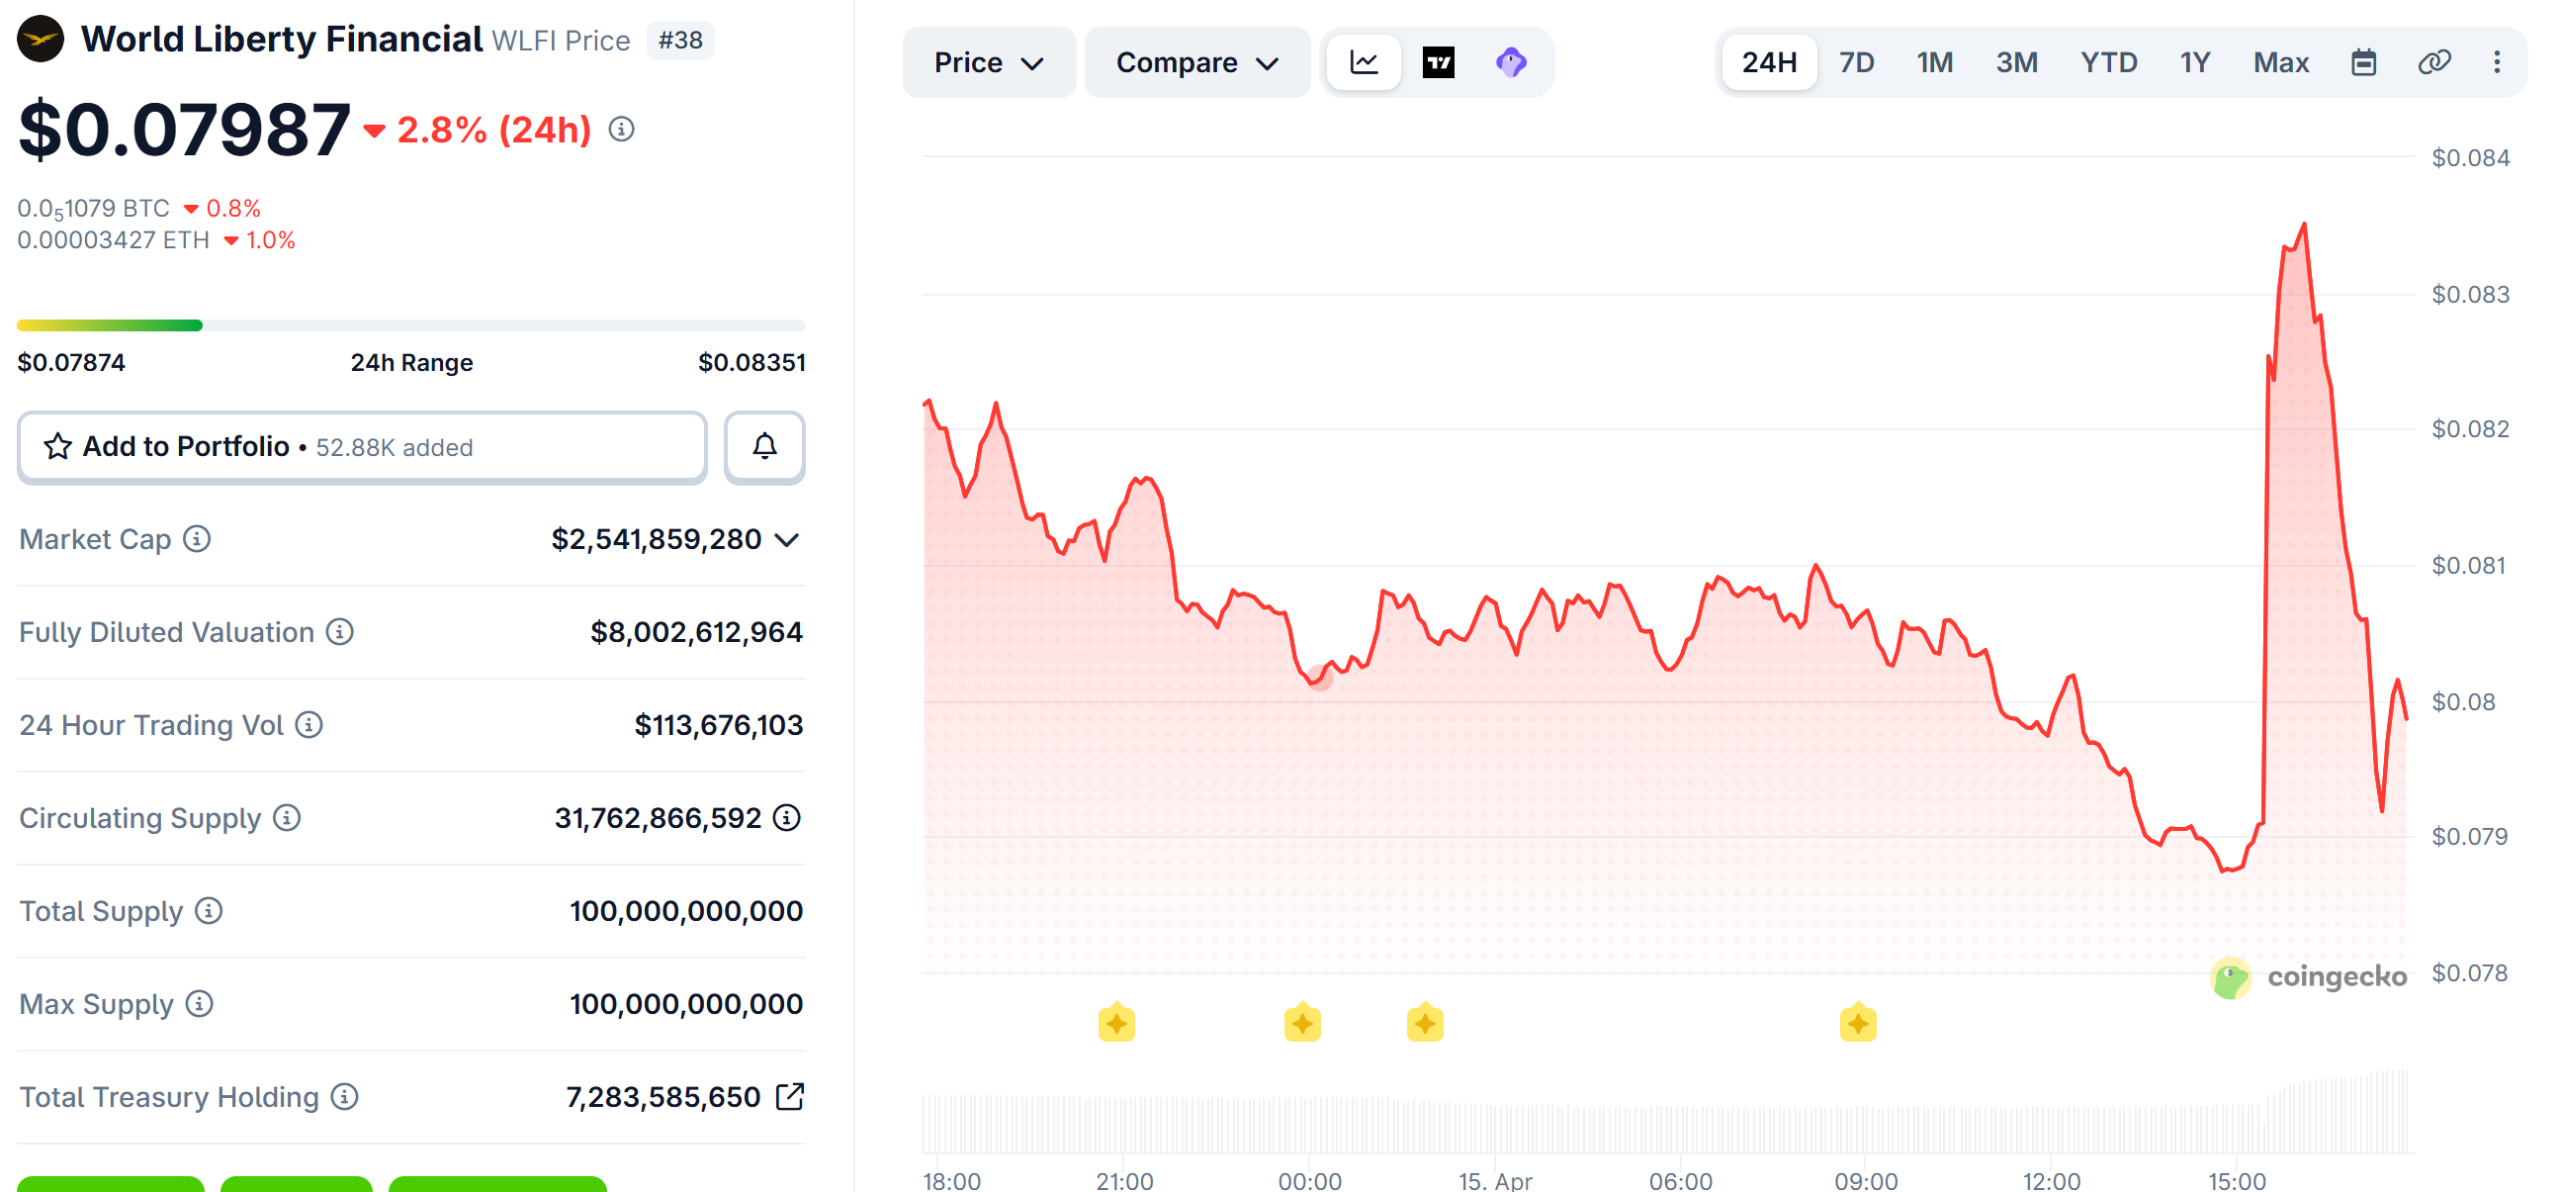Viewport: 2560px width, 1192px height.
Task: Click a yellow star event marker below the chart
Action: [x=1118, y=1021]
